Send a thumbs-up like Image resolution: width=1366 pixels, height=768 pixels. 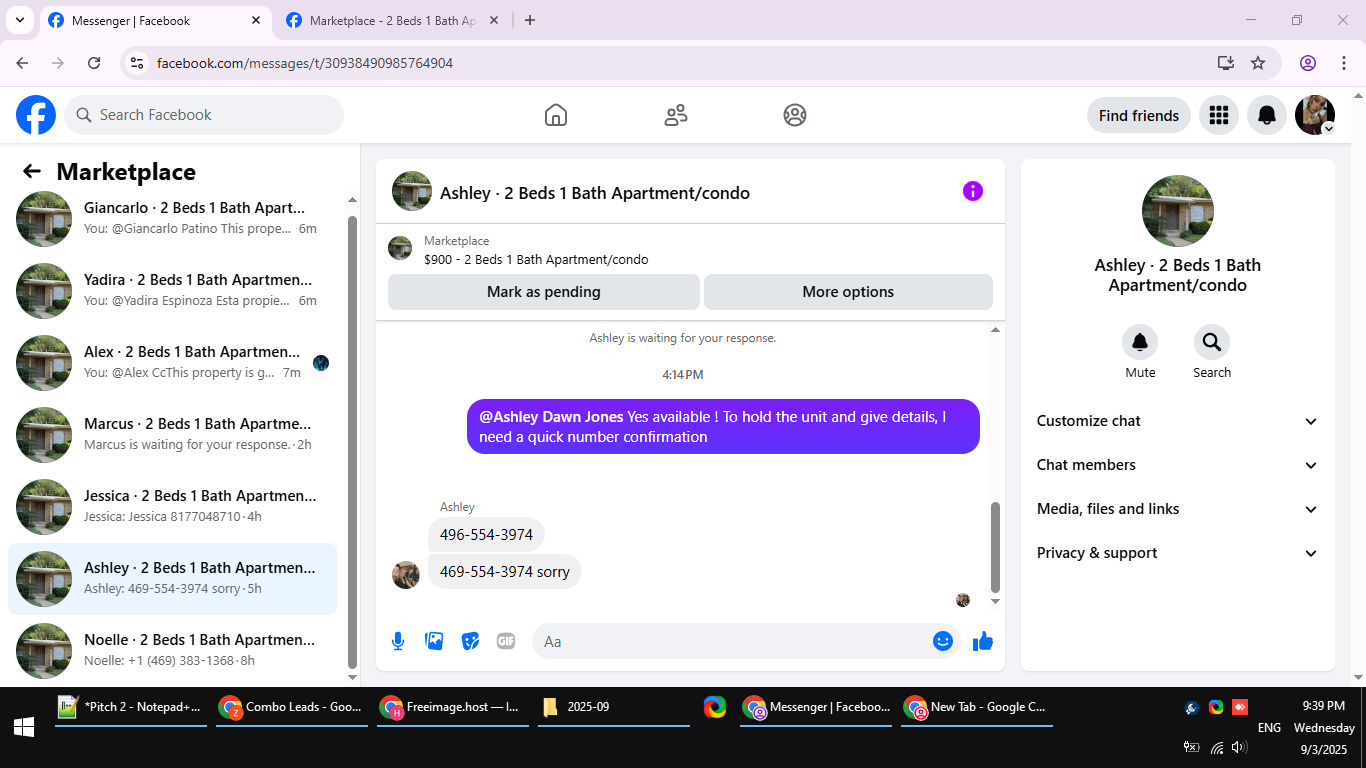click(x=983, y=641)
